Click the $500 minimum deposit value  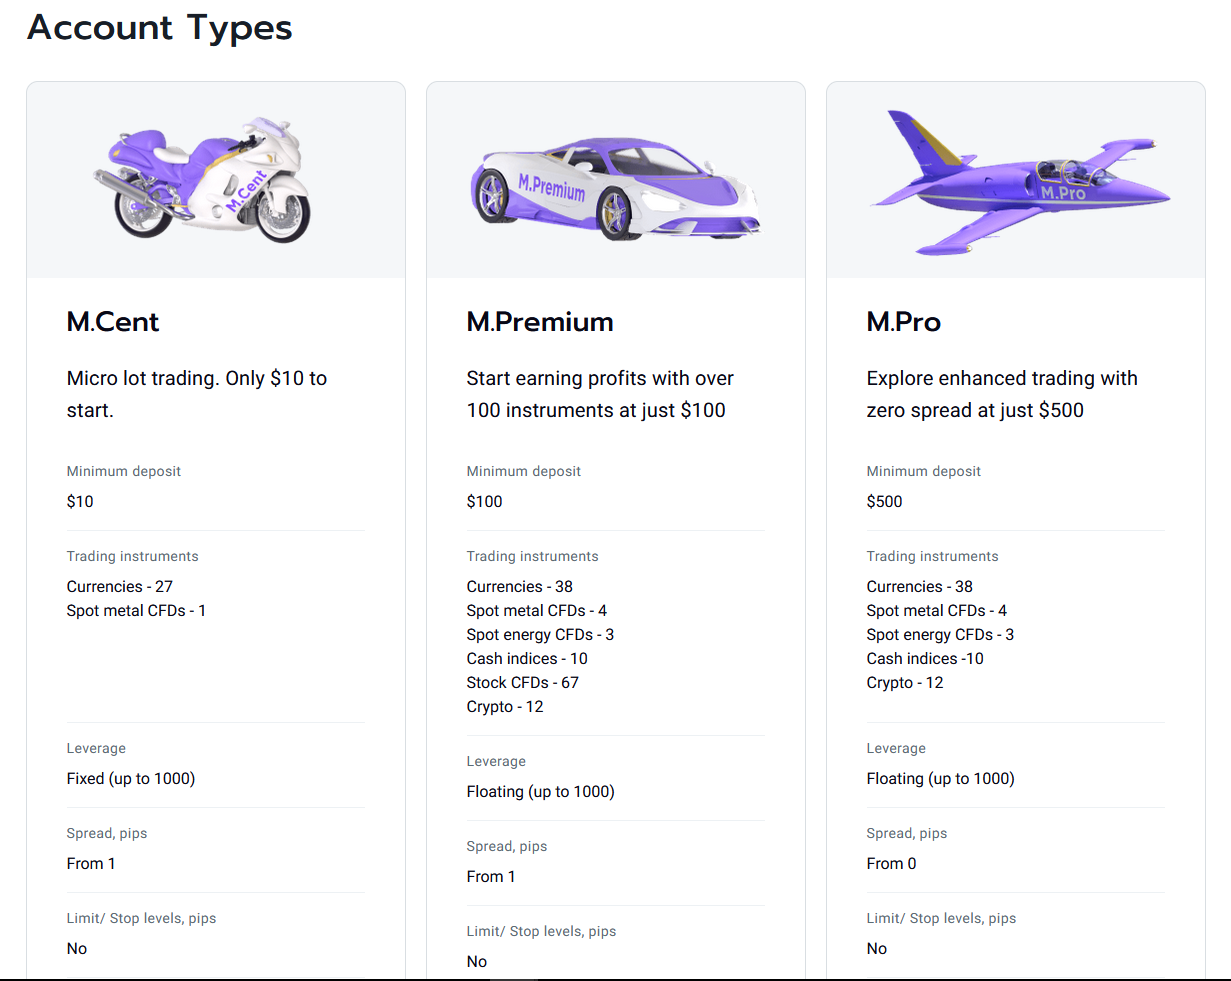click(885, 502)
